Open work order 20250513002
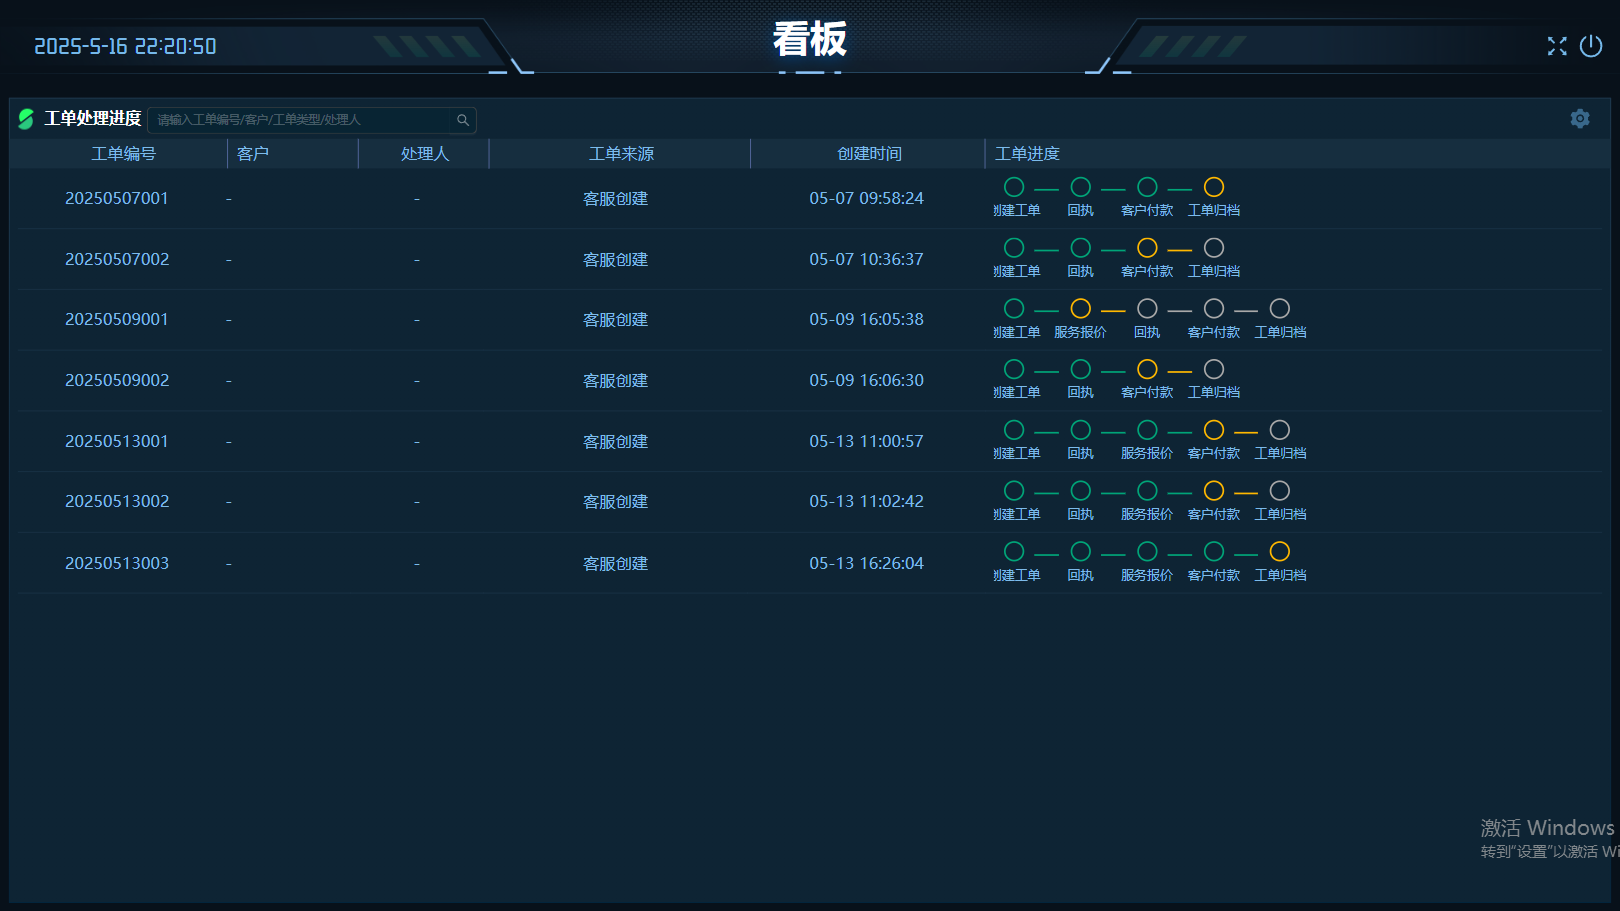 coord(117,502)
